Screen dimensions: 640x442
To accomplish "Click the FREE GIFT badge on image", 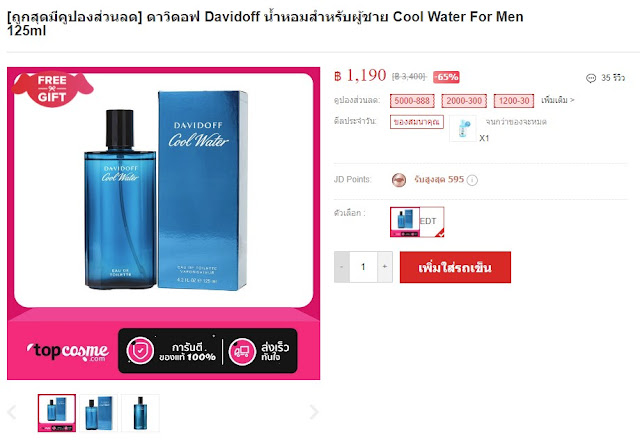I will [52, 89].
